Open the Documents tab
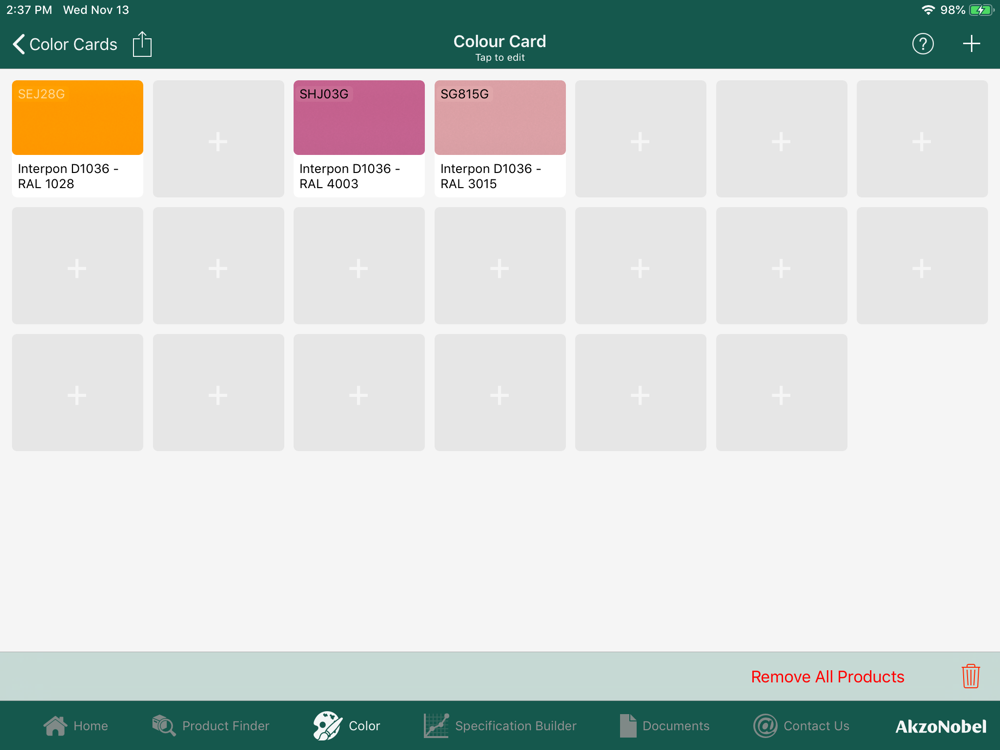This screenshot has width=1000, height=750. pos(665,726)
